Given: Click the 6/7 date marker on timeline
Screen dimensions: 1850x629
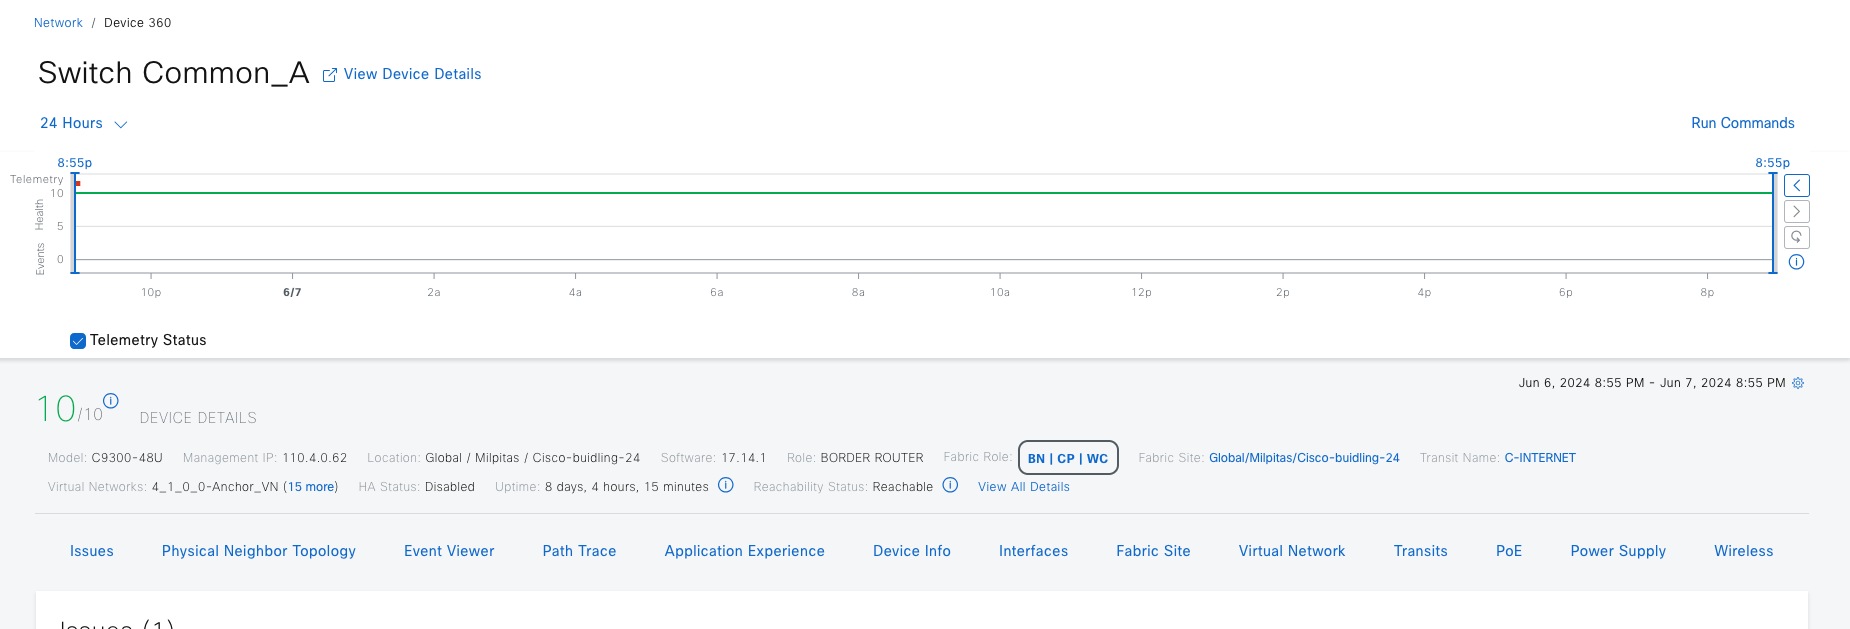Looking at the screenshot, I should (x=292, y=292).
